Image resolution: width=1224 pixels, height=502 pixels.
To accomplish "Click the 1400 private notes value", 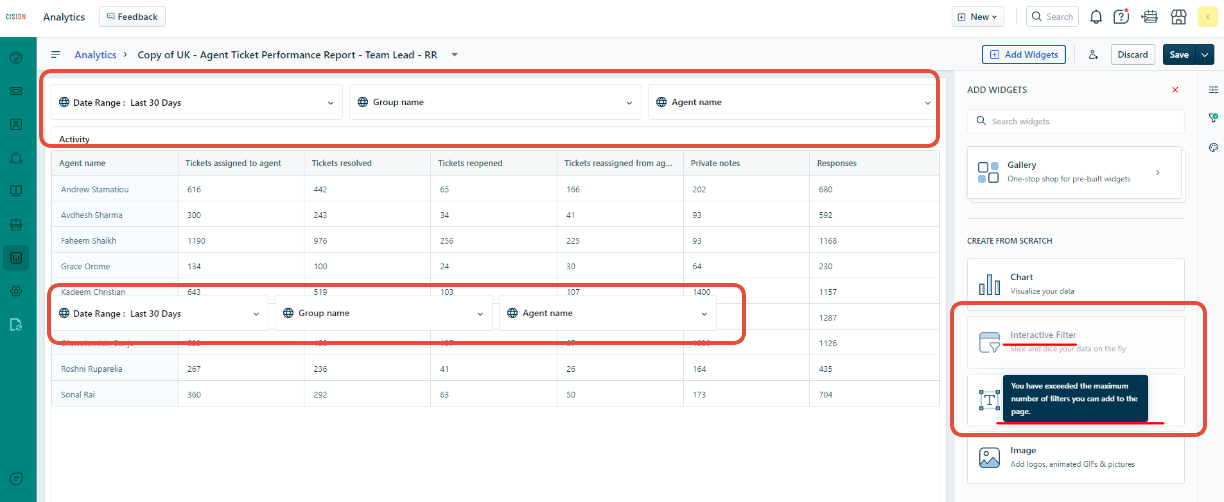I will pyautogui.click(x=701, y=292).
